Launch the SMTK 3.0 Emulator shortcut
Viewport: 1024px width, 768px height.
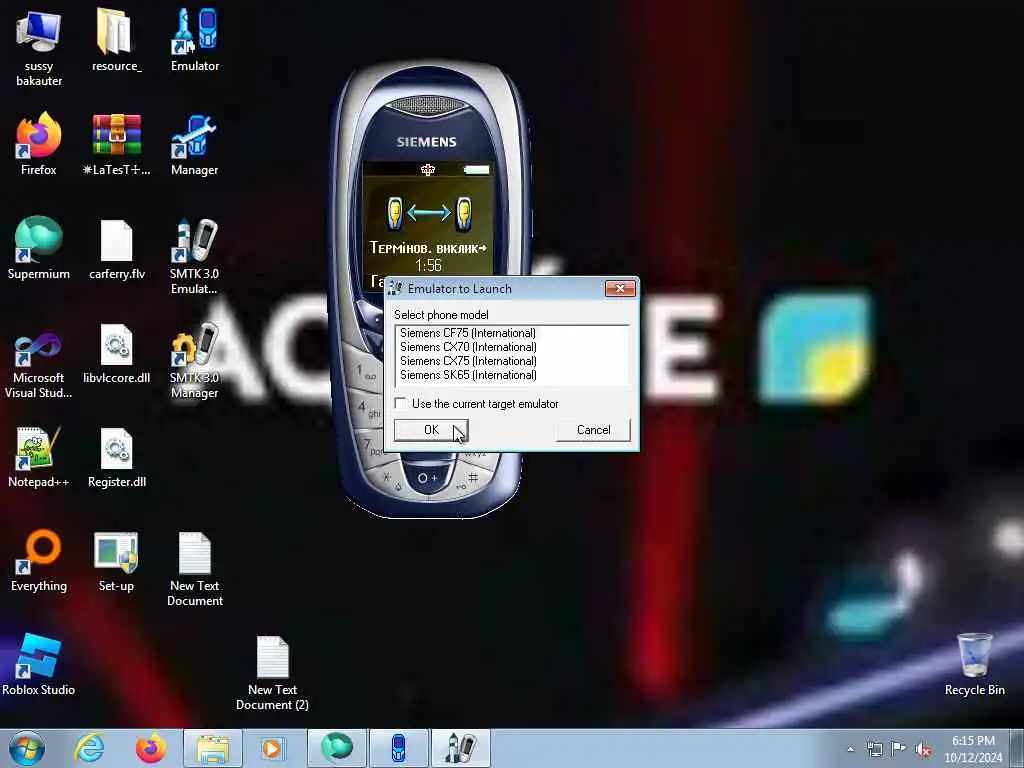click(195, 255)
